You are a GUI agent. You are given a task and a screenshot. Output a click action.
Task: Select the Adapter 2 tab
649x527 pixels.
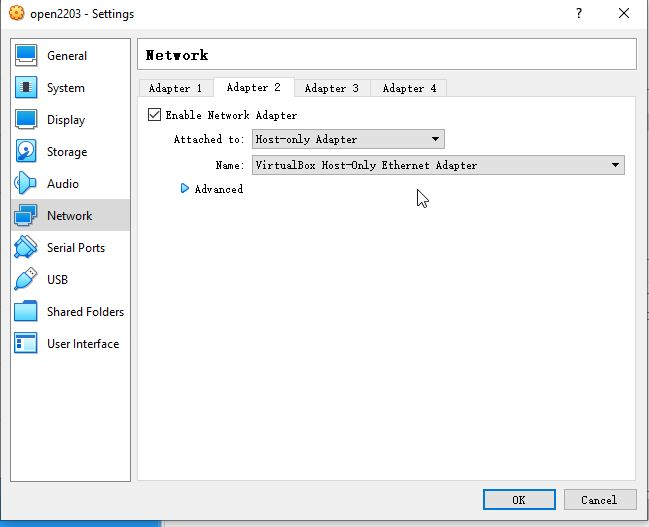coord(253,87)
